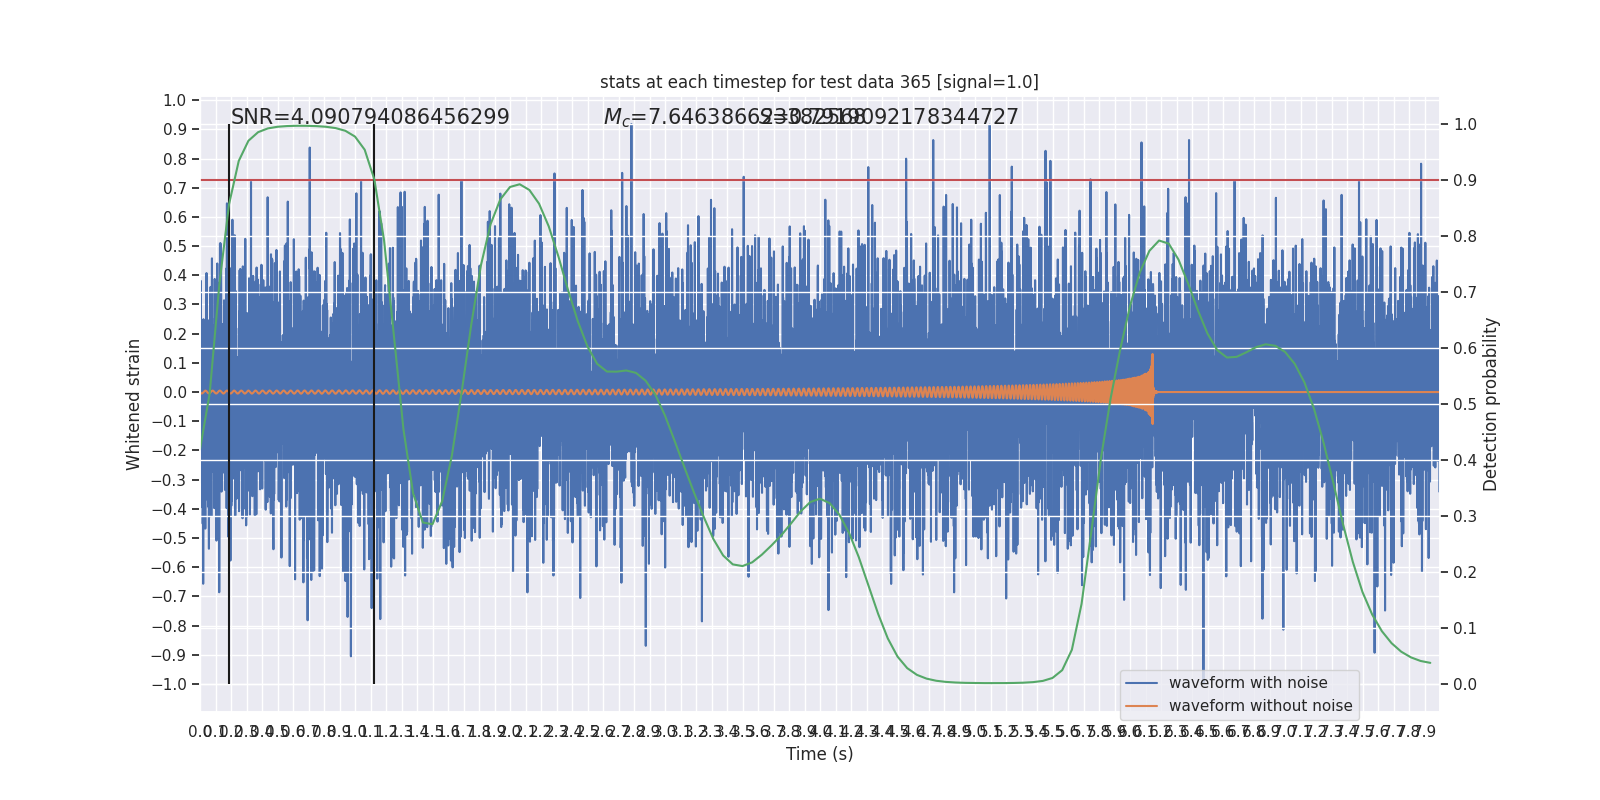Click the 0.0 tick on right axis
Viewport: 1600px width, 800px height.
(x=1465, y=685)
